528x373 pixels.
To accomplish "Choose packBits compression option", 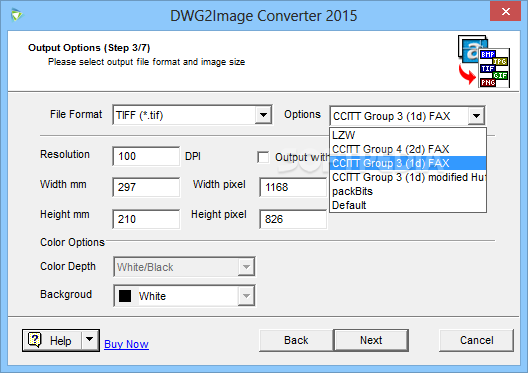I will click(x=408, y=192).
